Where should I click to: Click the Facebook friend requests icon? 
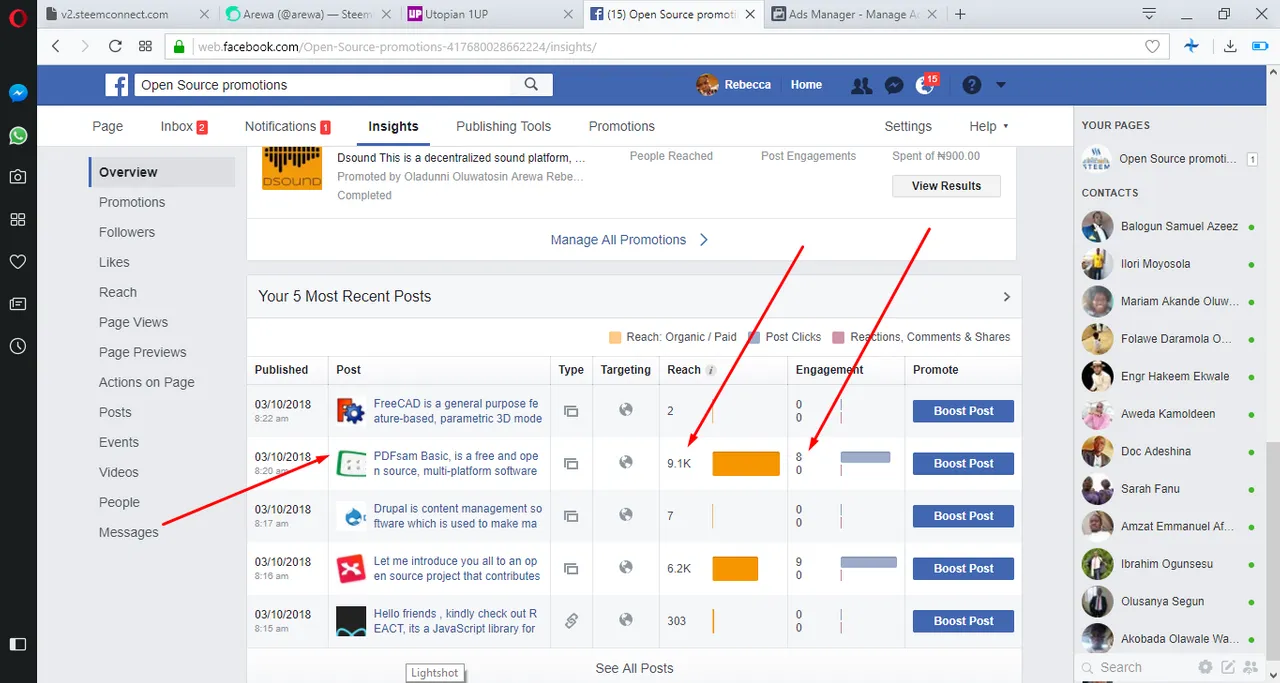tap(861, 85)
